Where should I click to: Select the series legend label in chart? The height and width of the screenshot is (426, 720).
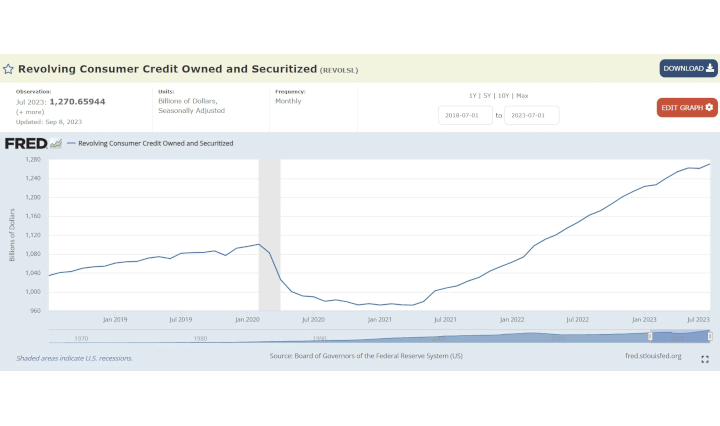156,143
